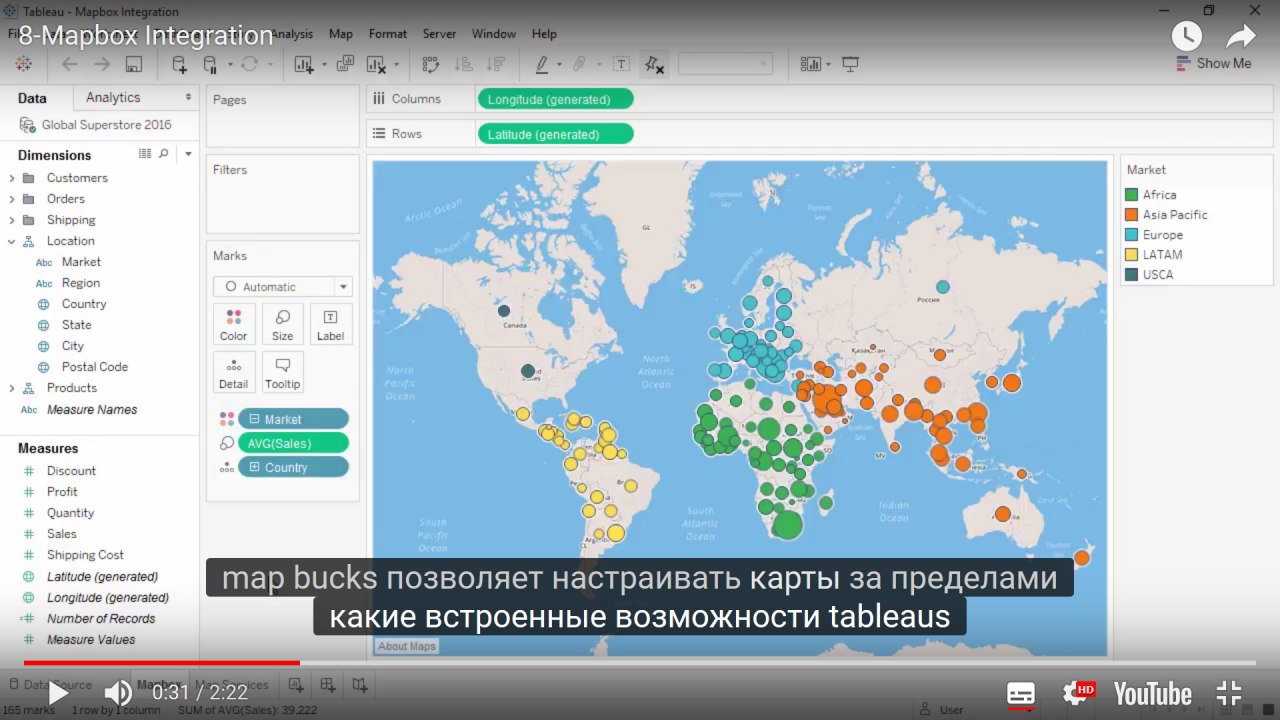
Task: Switch to the Analytics tab
Action: pyautogui.click(x=113, y=97)
